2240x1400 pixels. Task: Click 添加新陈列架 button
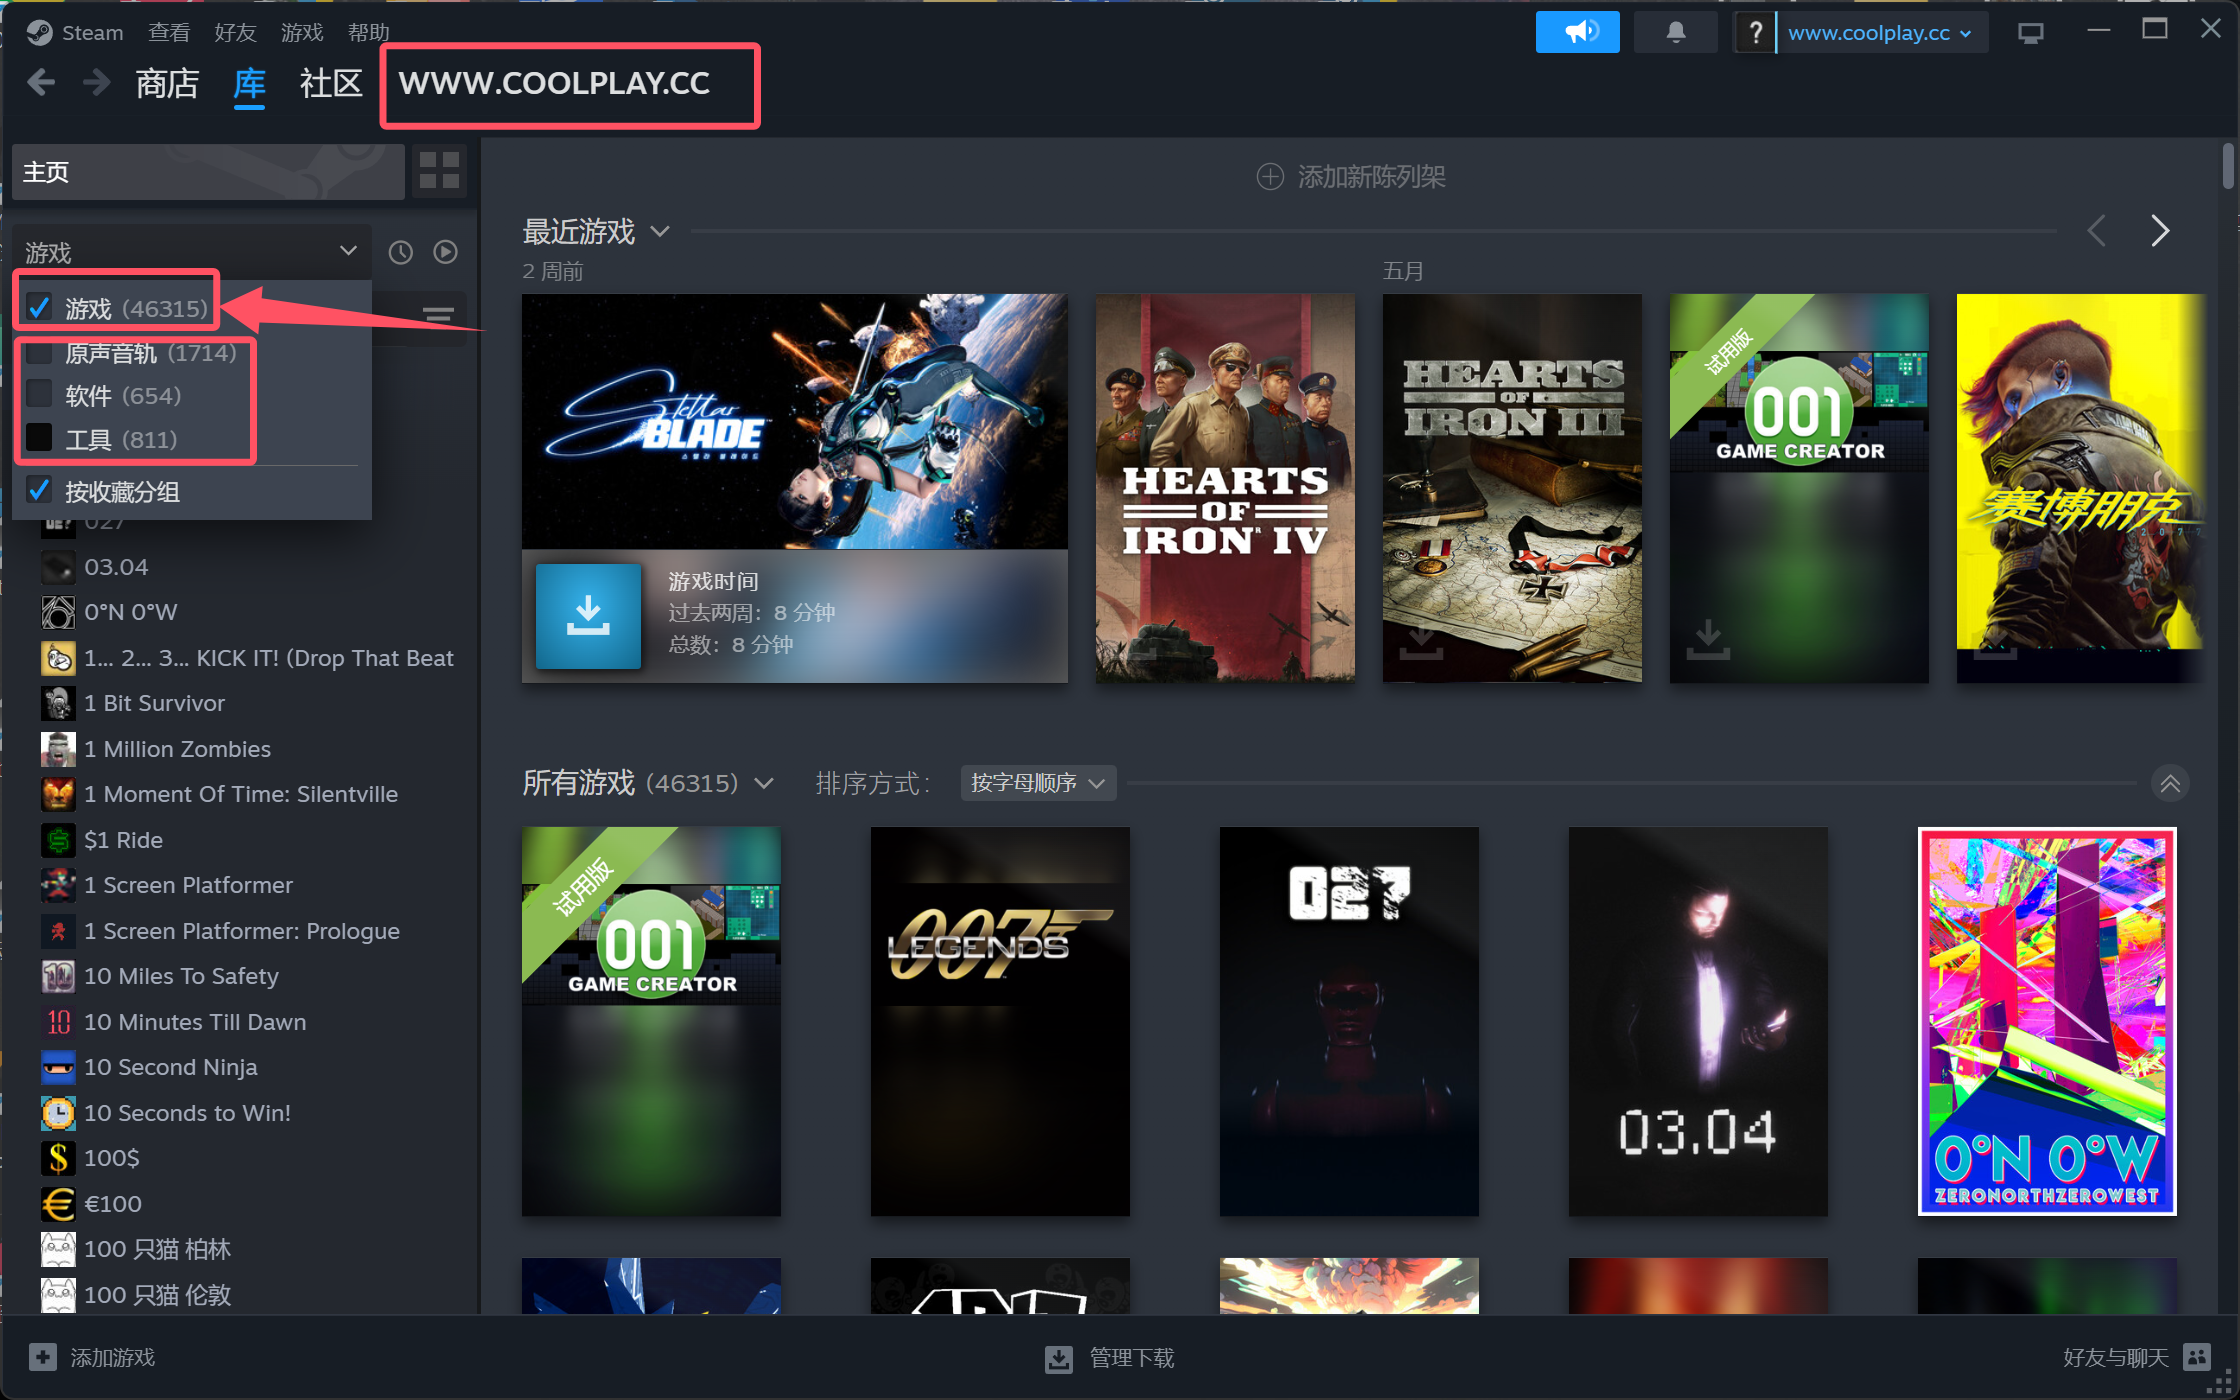tap(1350, 177)
